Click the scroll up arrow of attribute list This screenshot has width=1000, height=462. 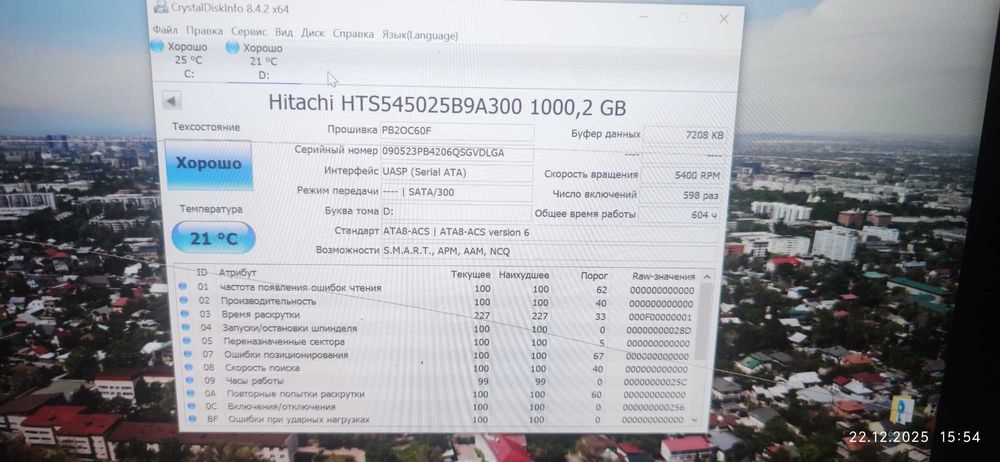tap(706, 277)
